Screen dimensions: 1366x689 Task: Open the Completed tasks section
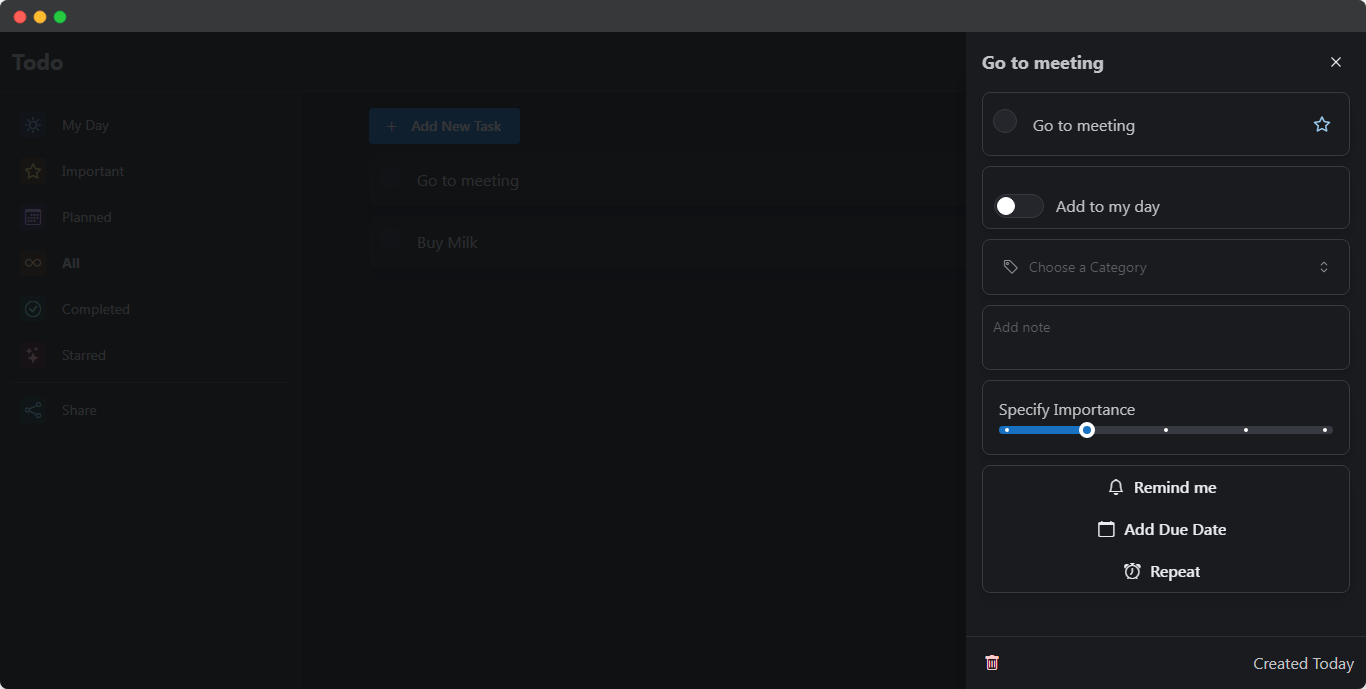(x=95, y=309)
